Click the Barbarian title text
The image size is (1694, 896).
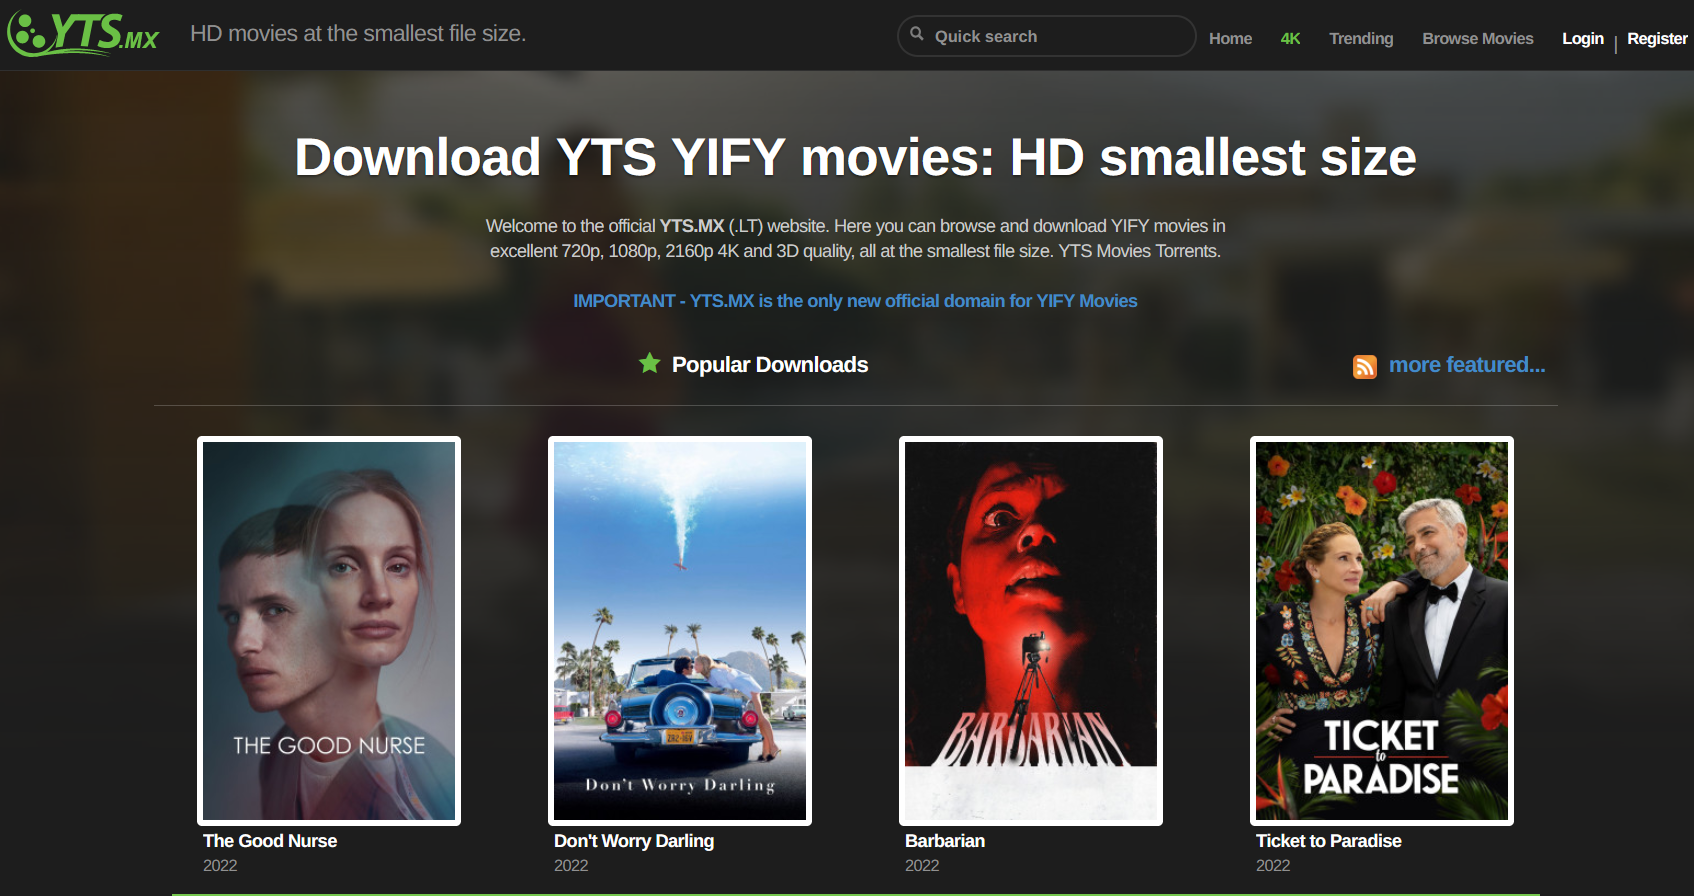click(x=945, y=841)
